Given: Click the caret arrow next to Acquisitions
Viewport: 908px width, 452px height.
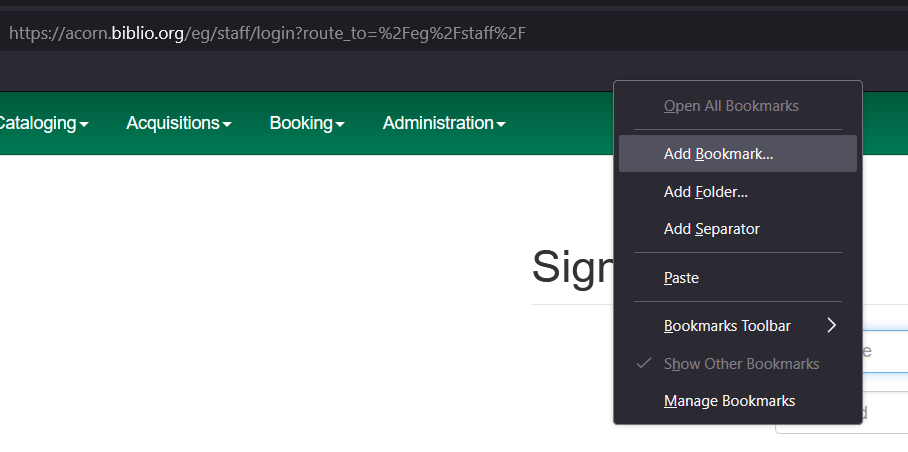Looking at the screenshot, I should point(228,125).
